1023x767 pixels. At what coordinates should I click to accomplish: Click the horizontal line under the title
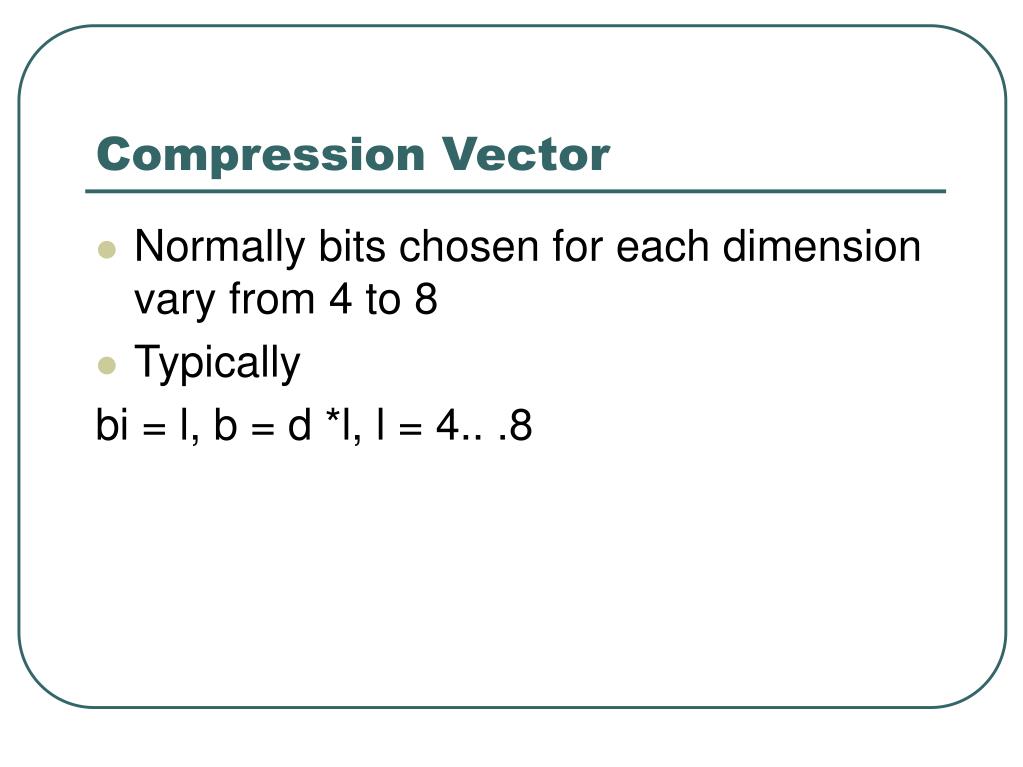(515, 192)
